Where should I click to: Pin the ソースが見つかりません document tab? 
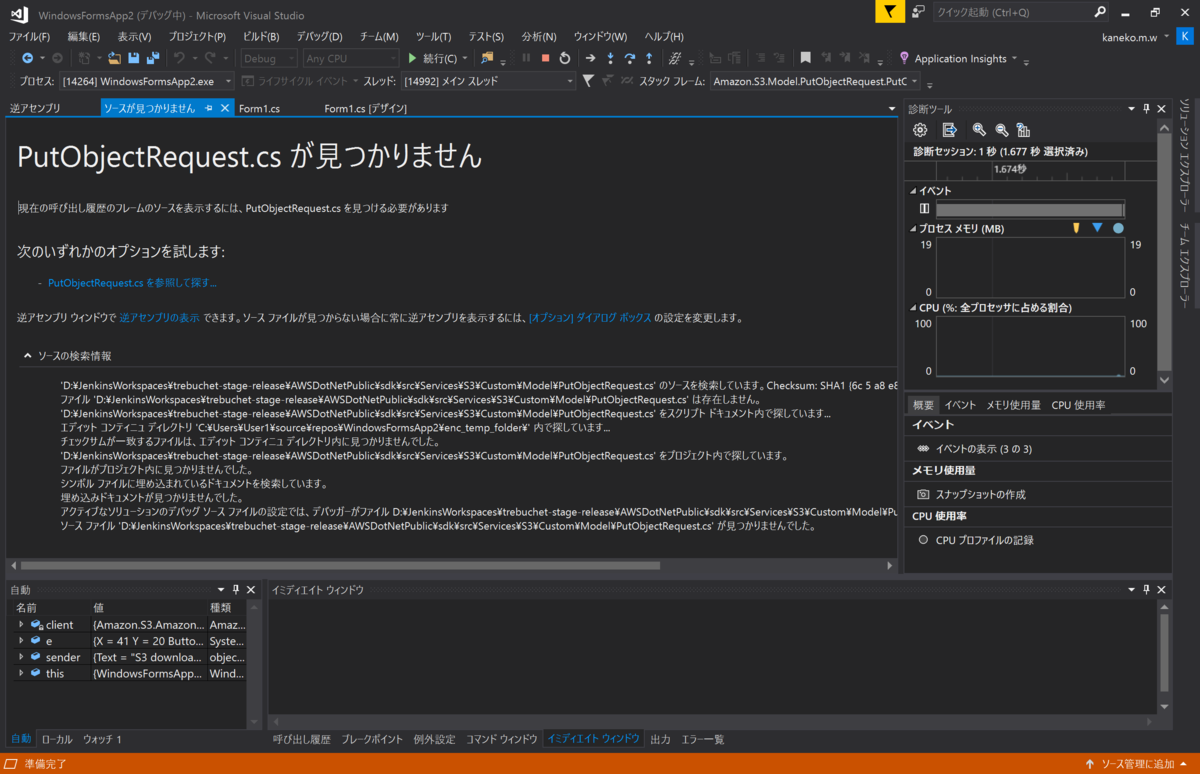(209, 108)
